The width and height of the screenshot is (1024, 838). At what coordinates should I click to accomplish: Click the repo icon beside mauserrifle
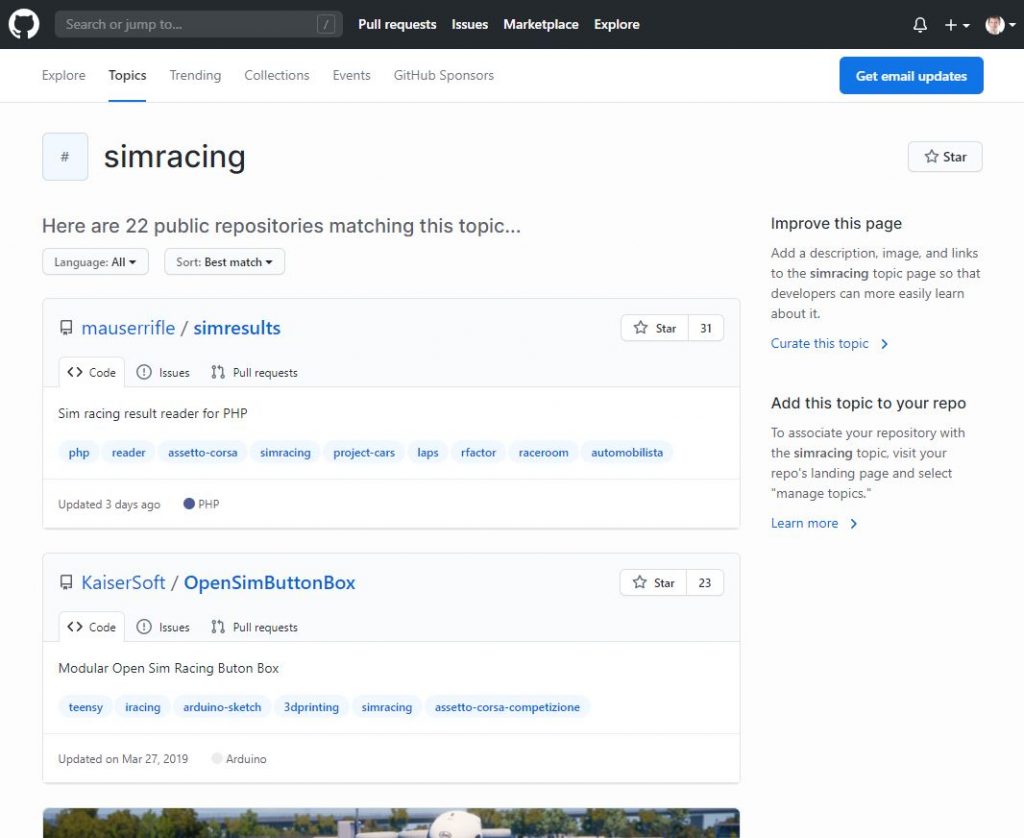[66, 328]
